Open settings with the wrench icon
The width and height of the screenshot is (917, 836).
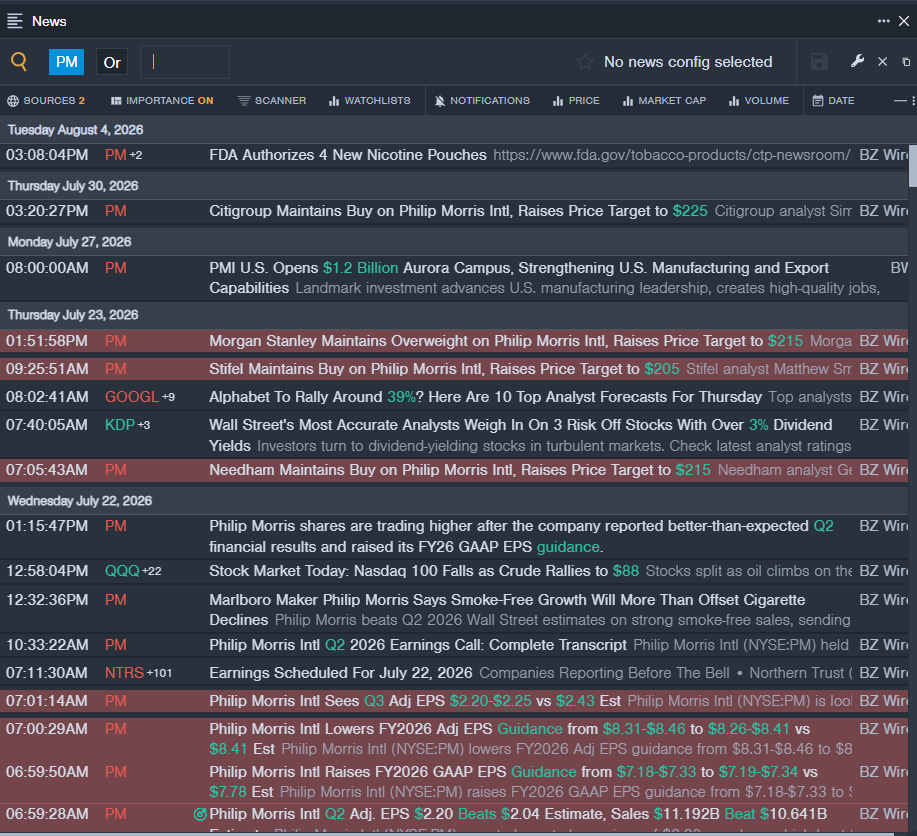coord(857,61)
